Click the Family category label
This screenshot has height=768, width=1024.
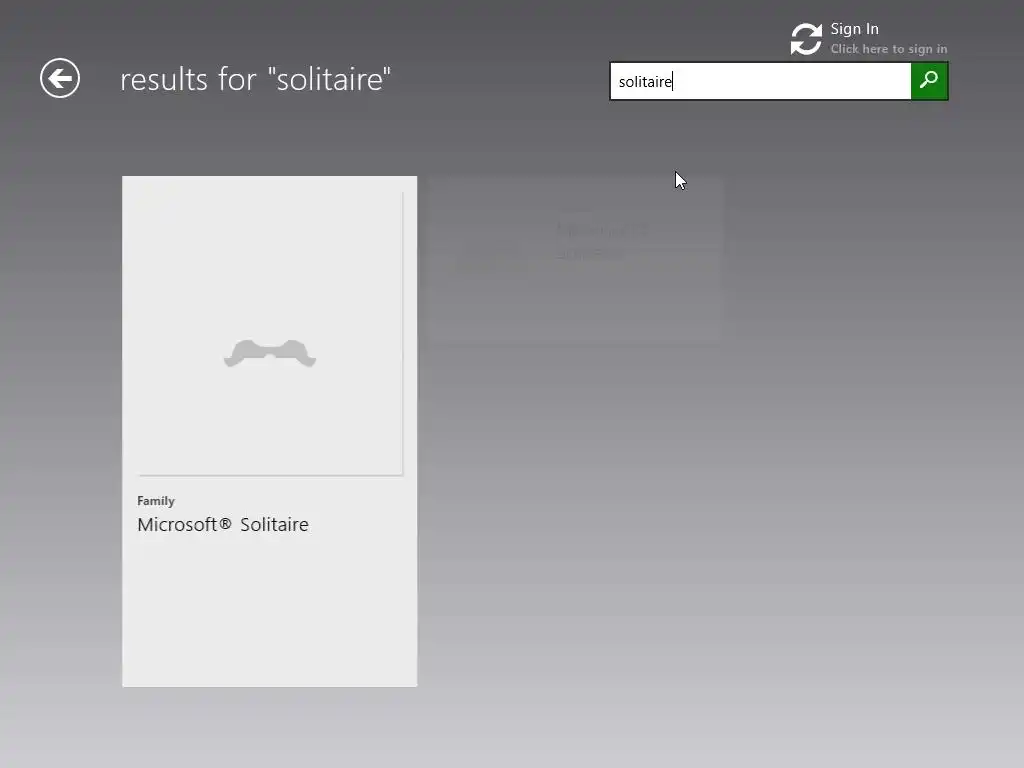click(x=156, y=501)
